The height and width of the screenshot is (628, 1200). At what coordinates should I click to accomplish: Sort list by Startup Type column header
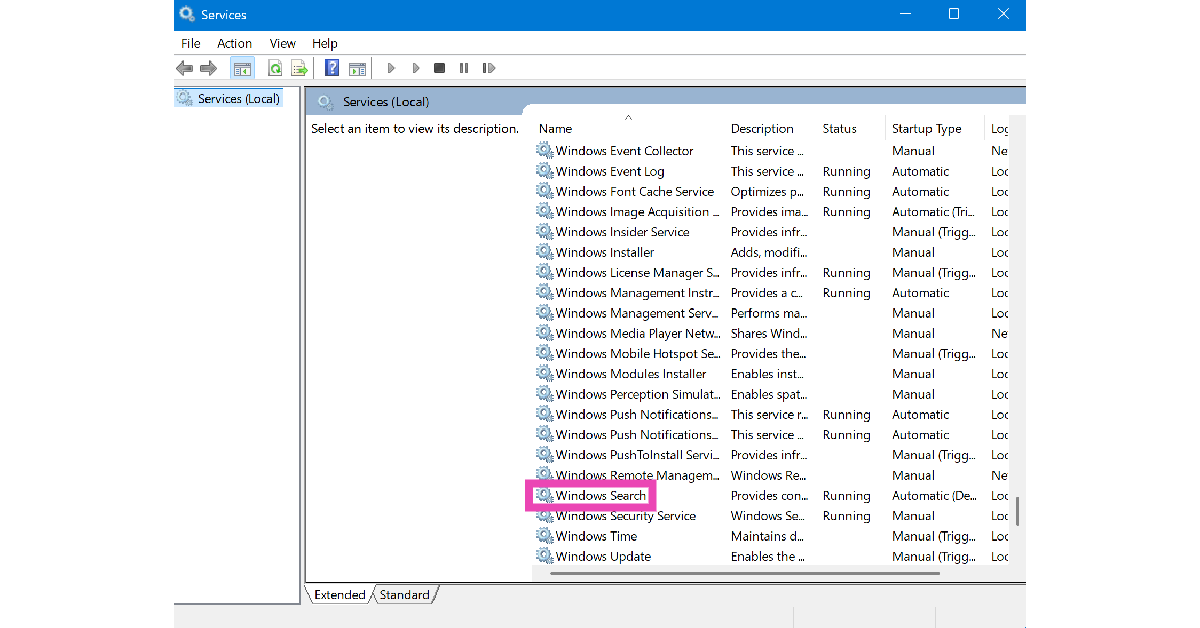point(926,129)
